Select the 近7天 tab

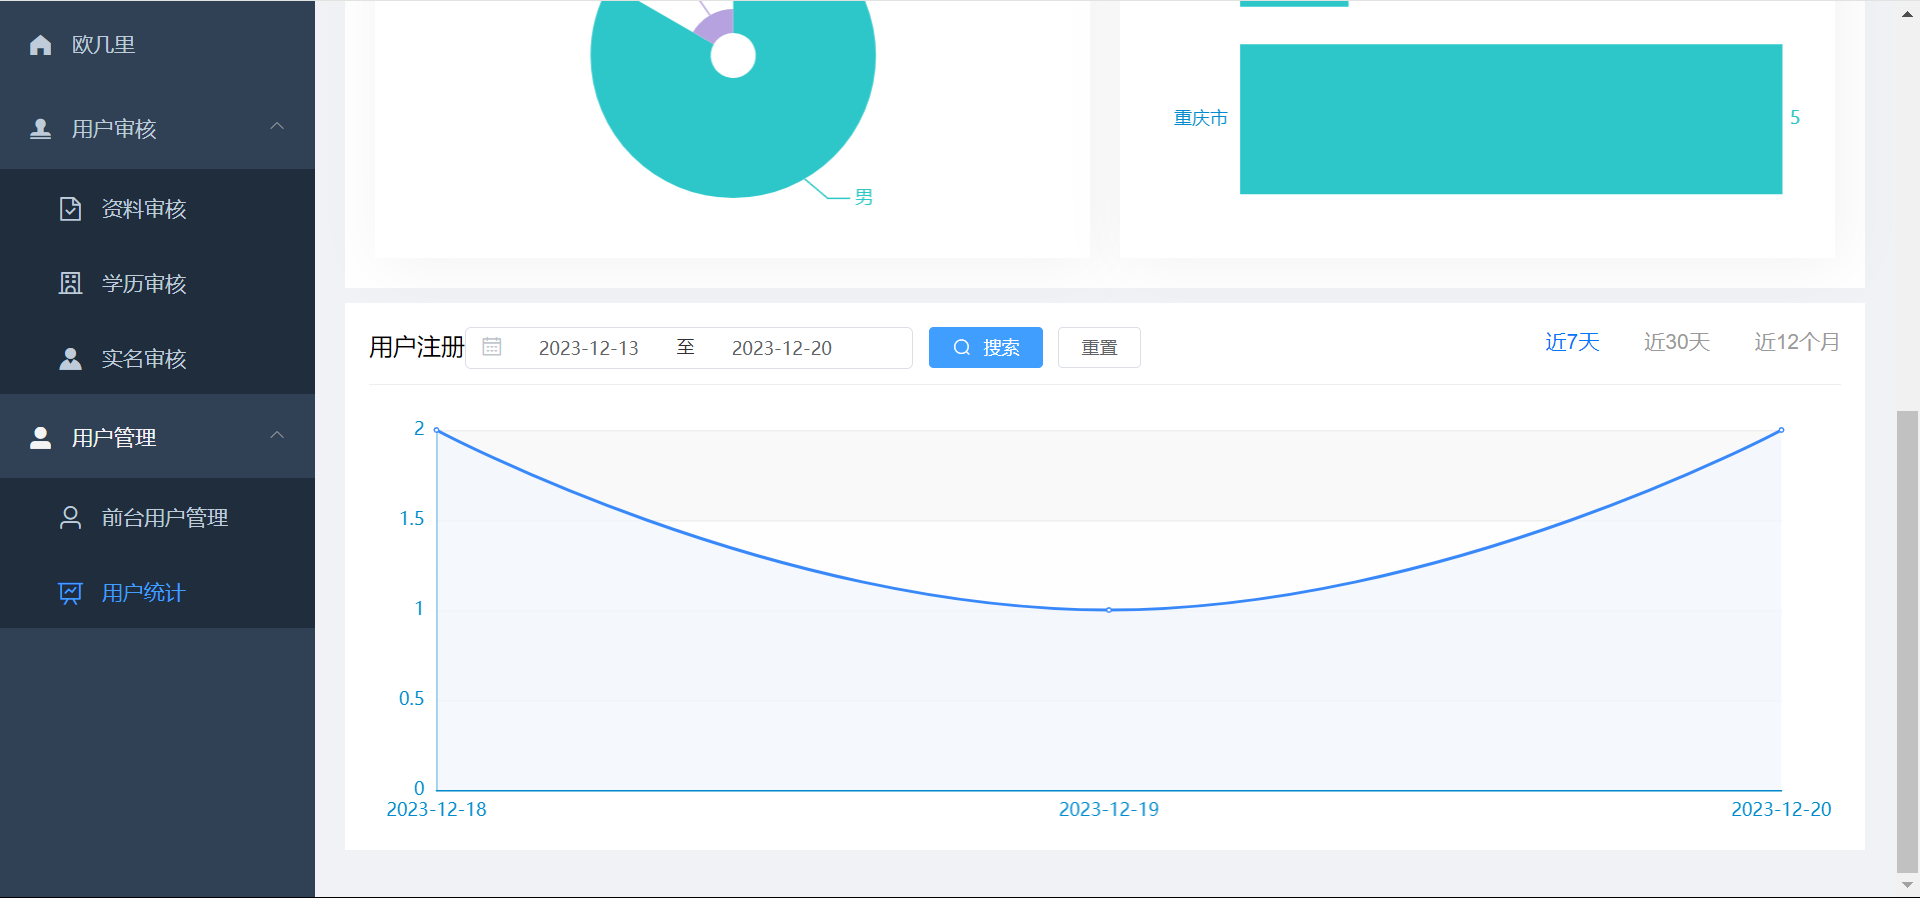[1572, 342]
